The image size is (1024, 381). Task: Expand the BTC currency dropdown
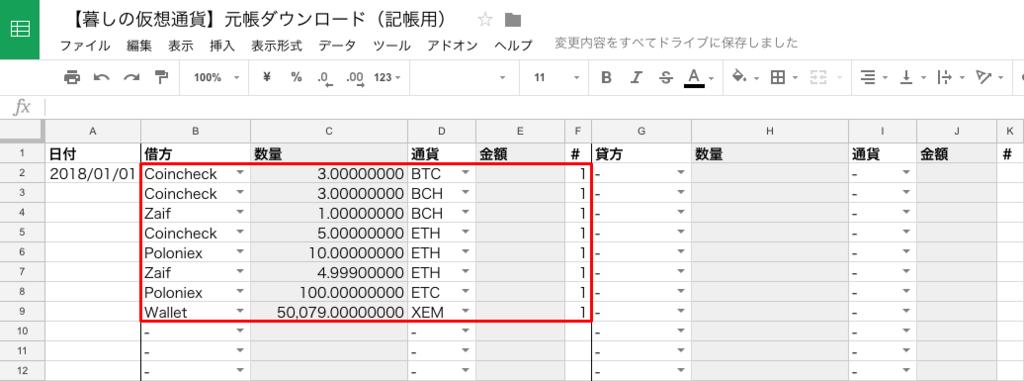coord(465,173)
